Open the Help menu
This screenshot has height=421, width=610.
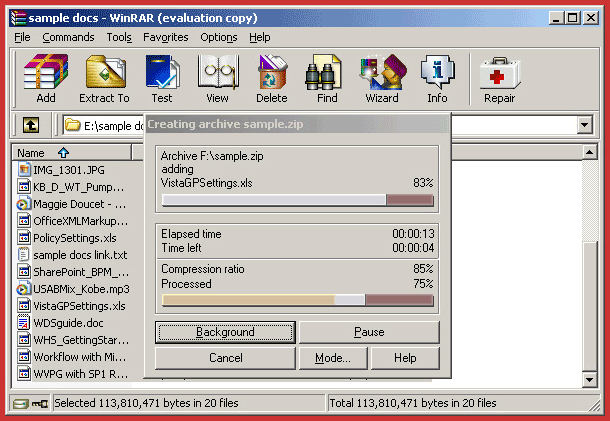tap(260, 37)
